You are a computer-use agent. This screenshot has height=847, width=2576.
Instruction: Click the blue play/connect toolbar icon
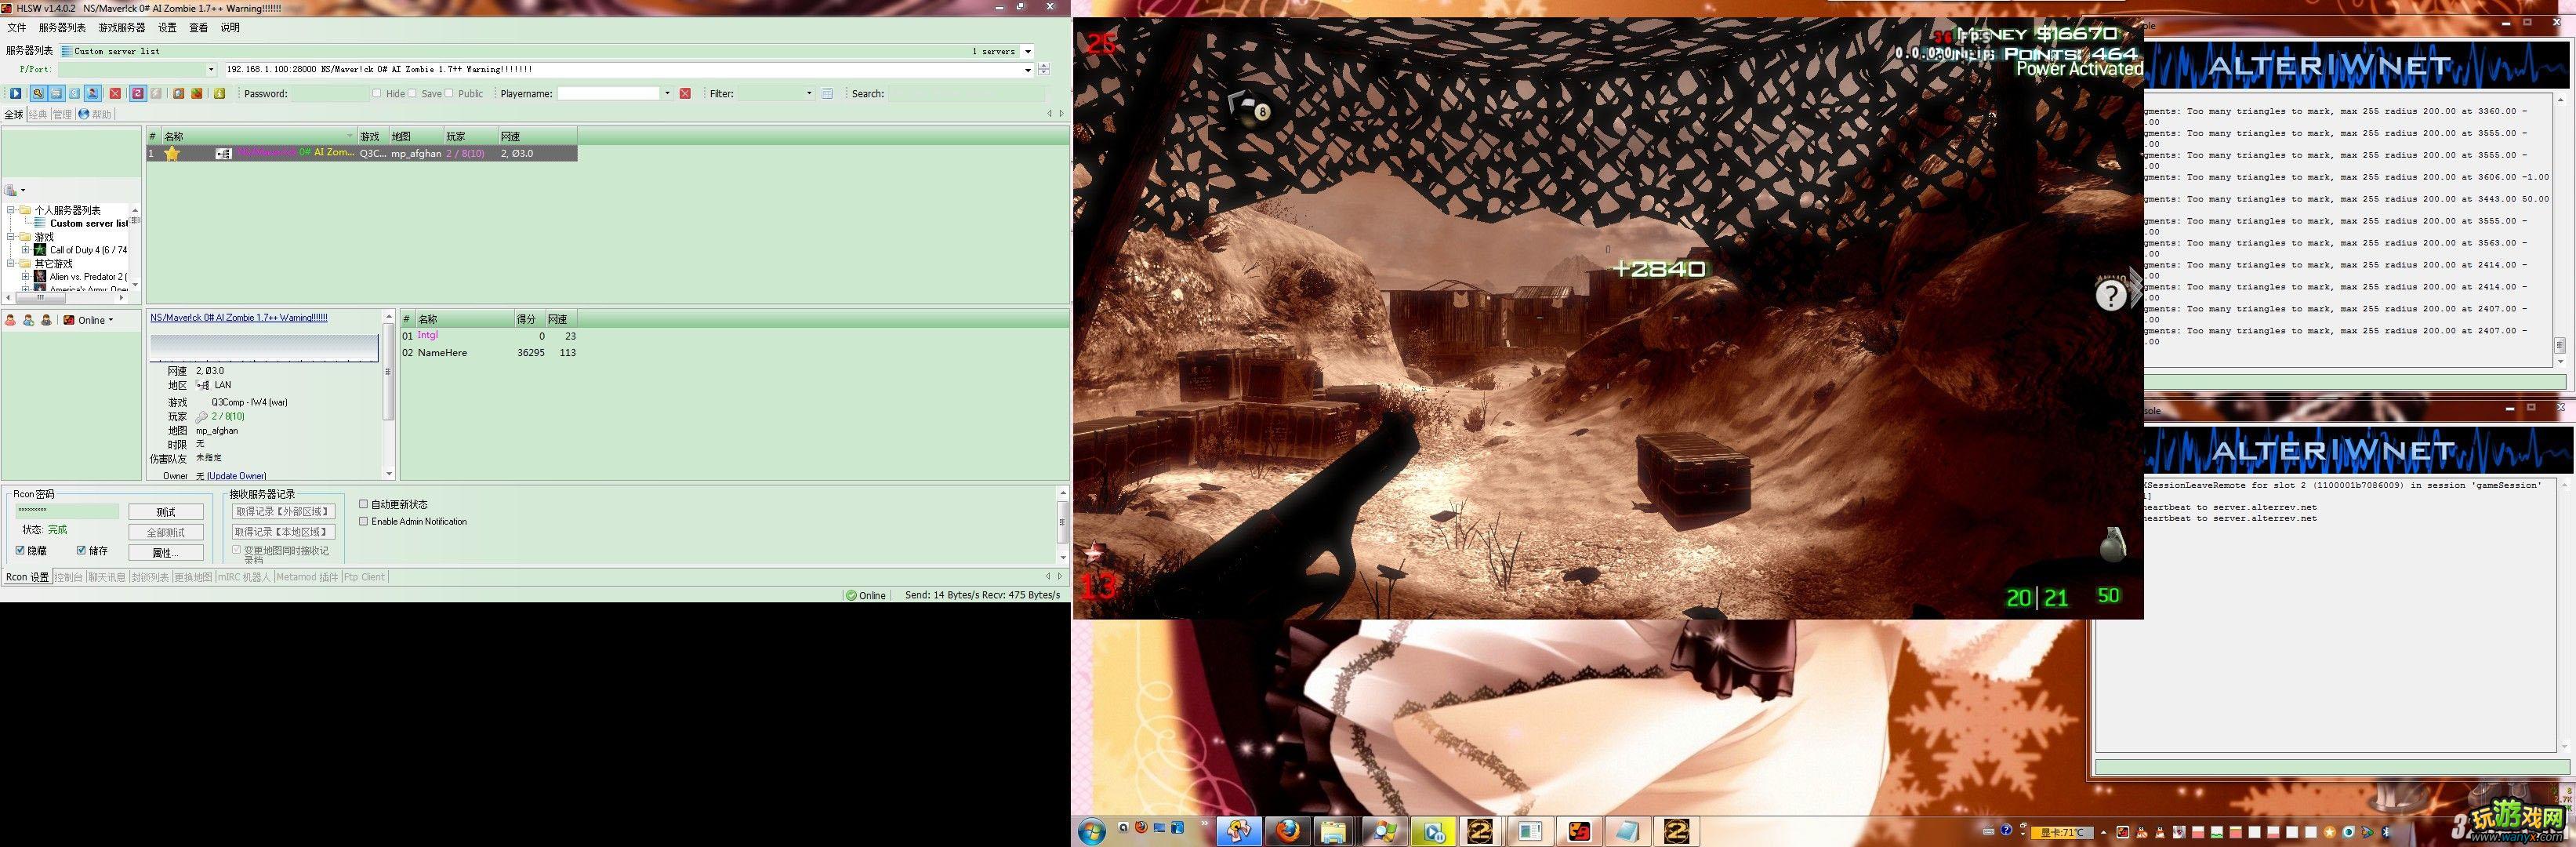click(x=15, y=93)
